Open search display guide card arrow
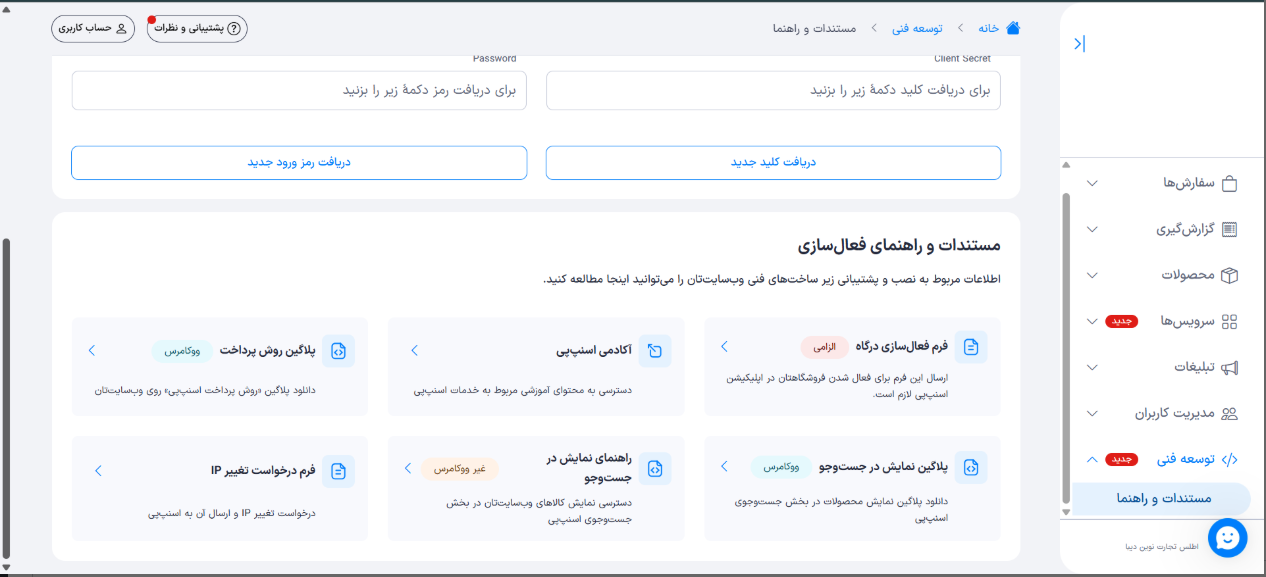1266x577 pixels. pos(408,468)
